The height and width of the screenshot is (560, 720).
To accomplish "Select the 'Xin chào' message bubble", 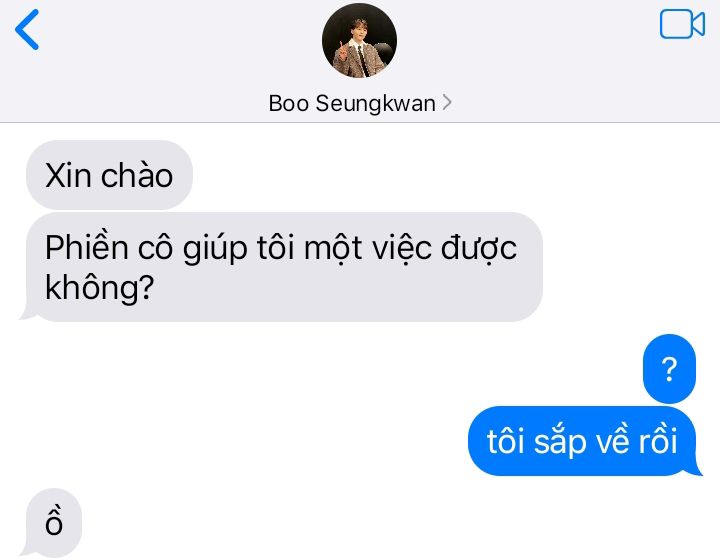I will tap(109, 175).
